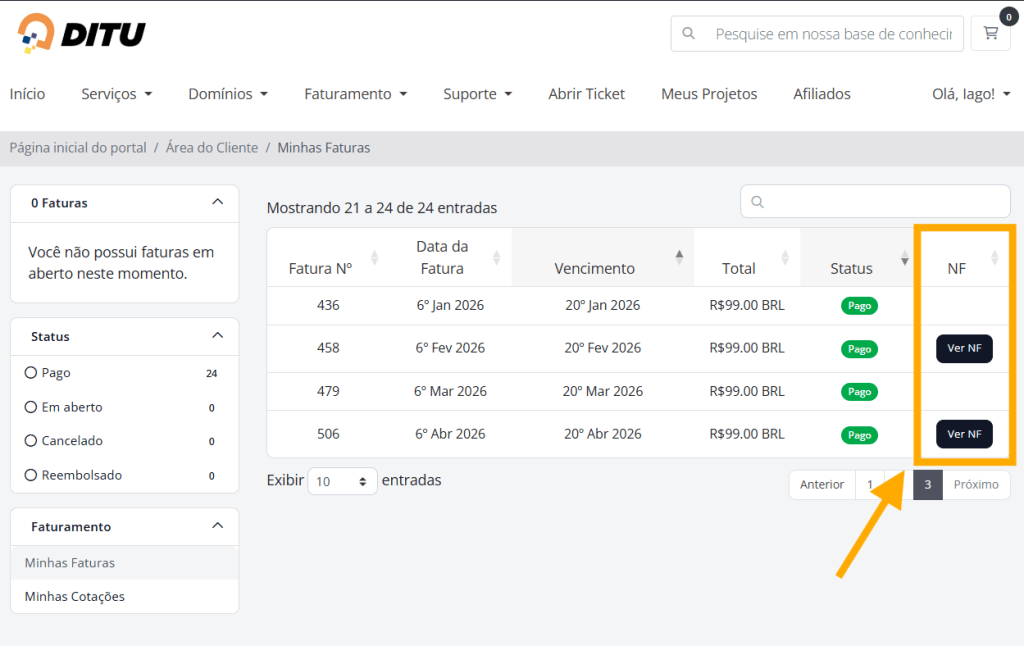Click the 20º Mar 2026 due date
1024x646 pixels.
[603, 391]
